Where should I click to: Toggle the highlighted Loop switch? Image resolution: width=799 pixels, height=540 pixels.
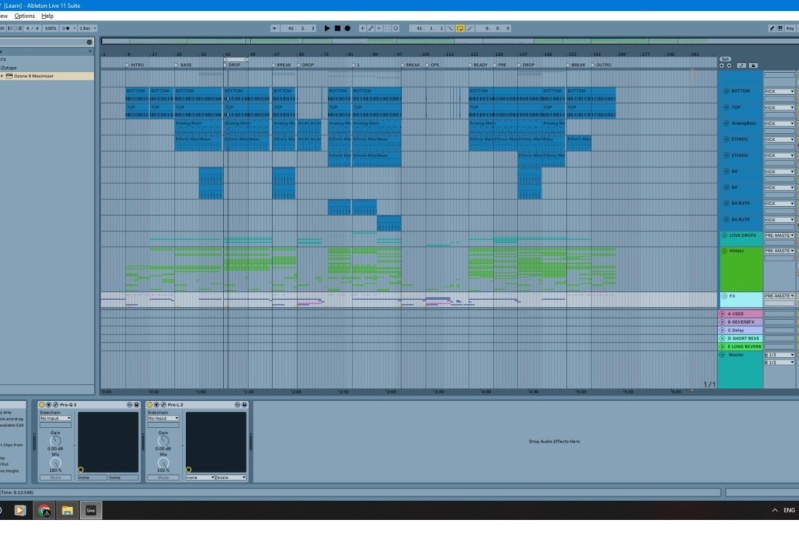(460, 29)
